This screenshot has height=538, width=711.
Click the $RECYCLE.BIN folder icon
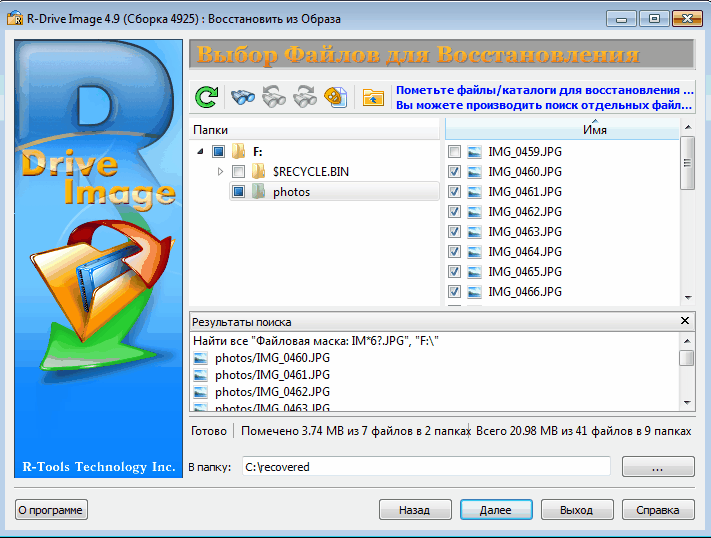pos(258,171)
